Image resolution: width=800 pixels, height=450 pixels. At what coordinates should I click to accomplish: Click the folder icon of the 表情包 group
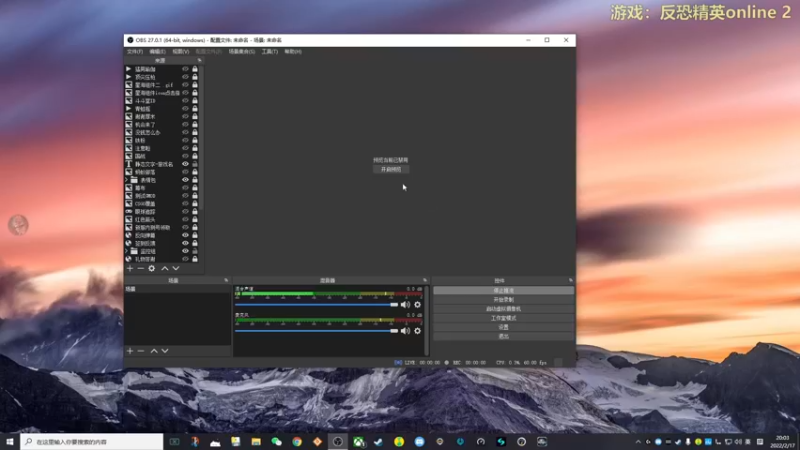pos(134,180)
